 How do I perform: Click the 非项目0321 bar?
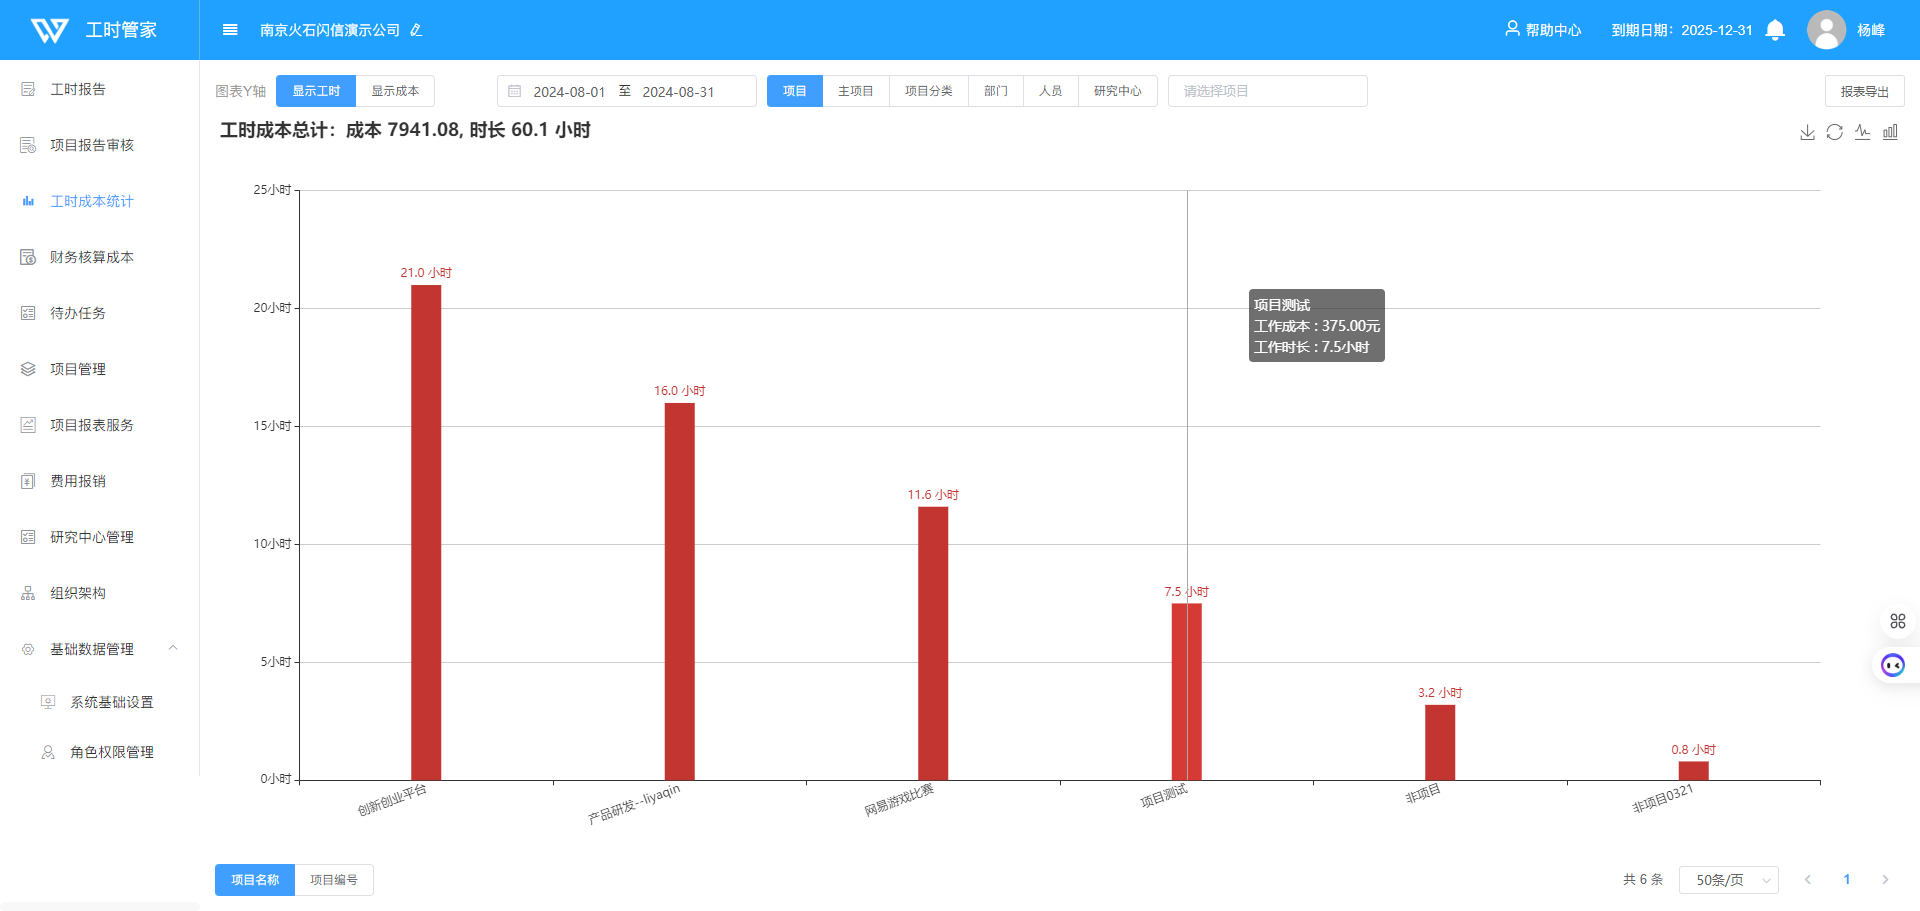tap(1694, 770)
